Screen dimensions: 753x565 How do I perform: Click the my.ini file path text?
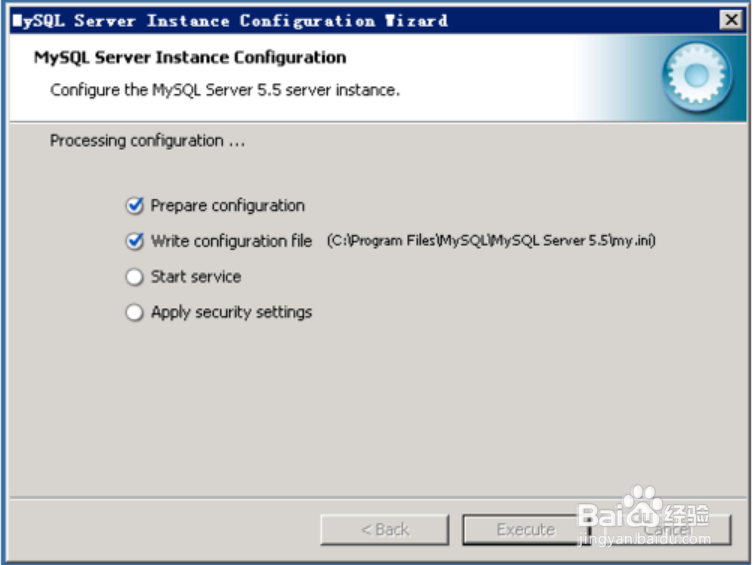491,242
